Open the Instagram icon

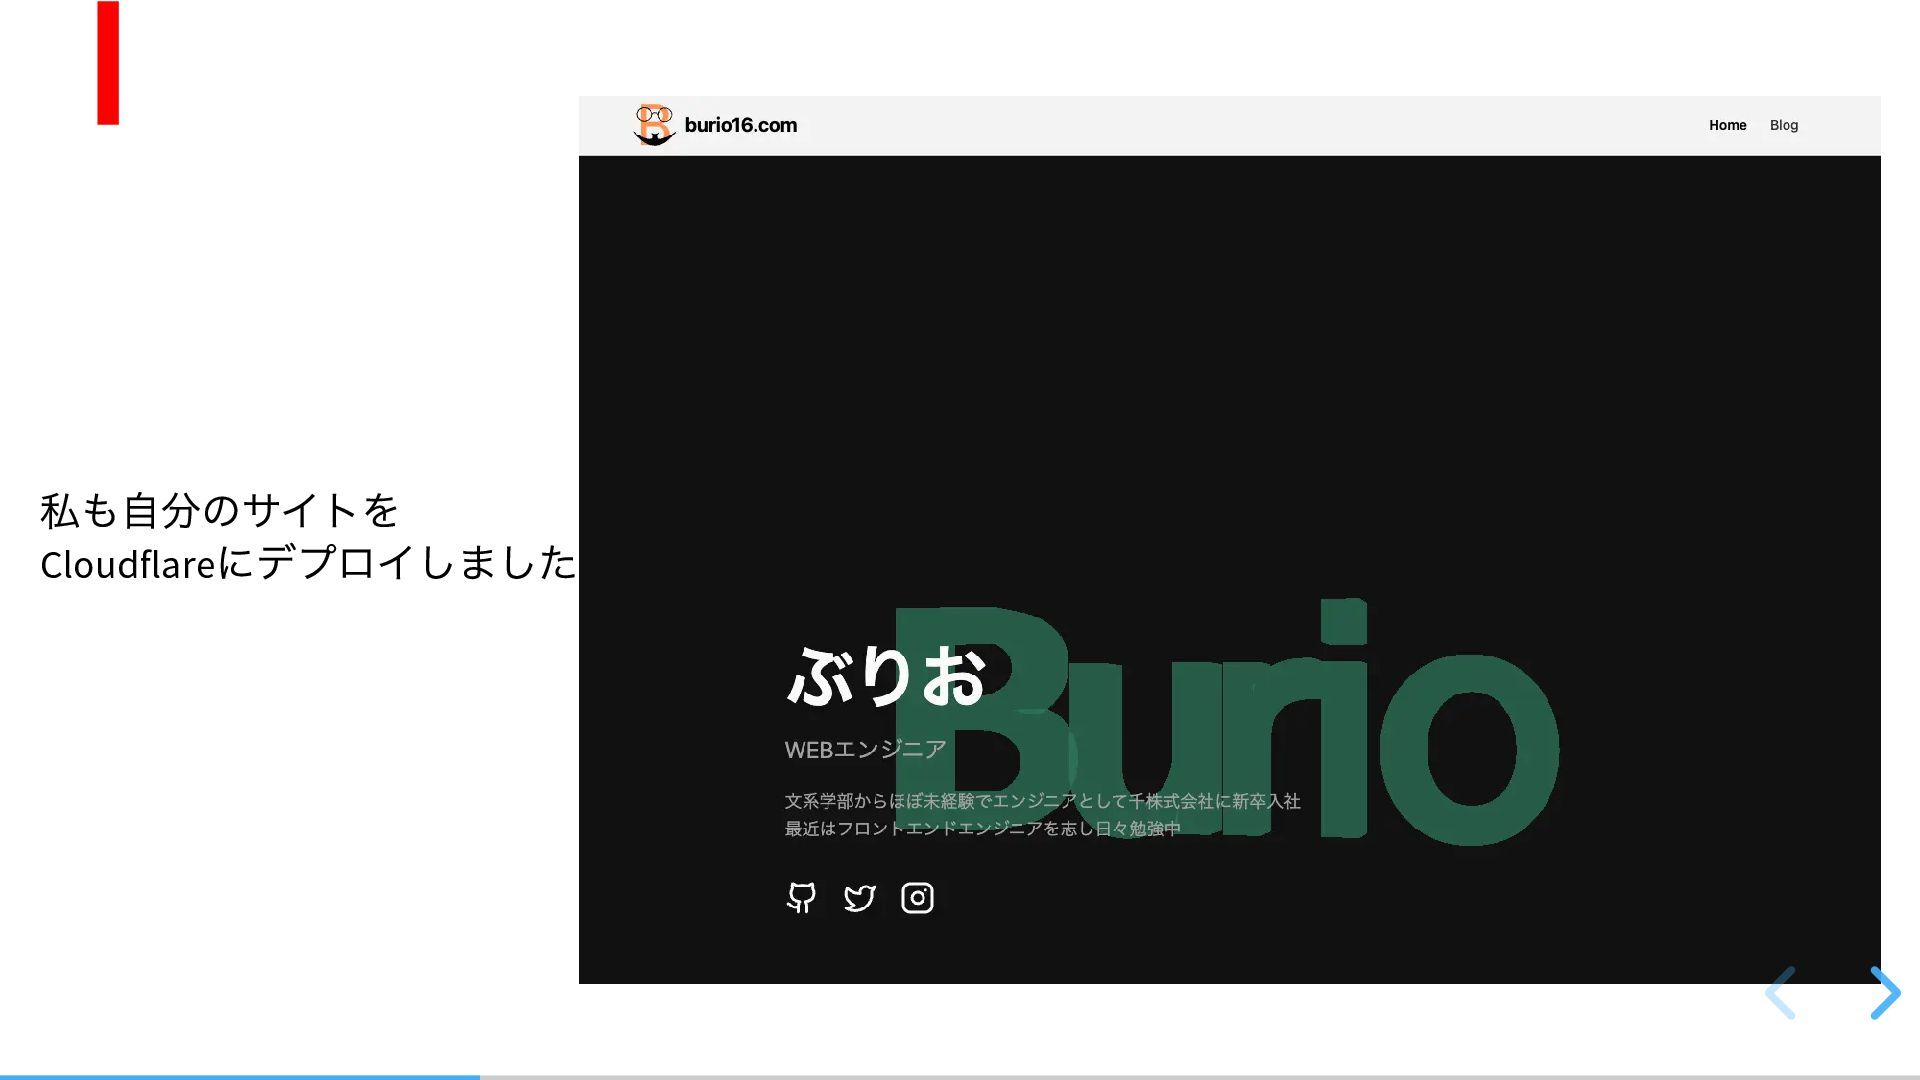[x=917, y=898]
